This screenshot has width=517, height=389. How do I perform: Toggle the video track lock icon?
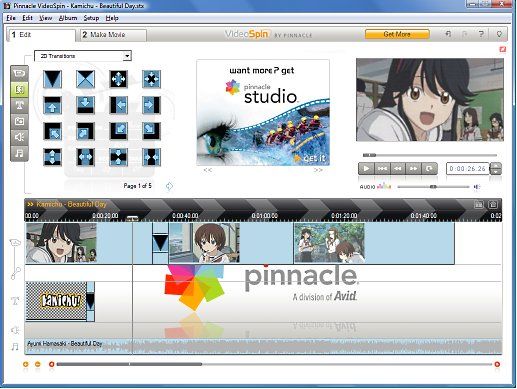[15, 243]
